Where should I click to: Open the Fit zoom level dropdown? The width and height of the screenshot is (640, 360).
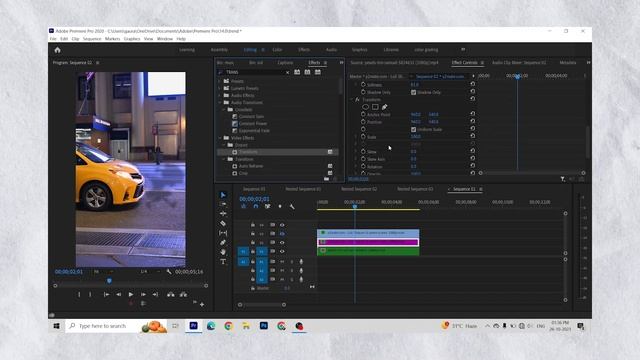pos(103,271)
